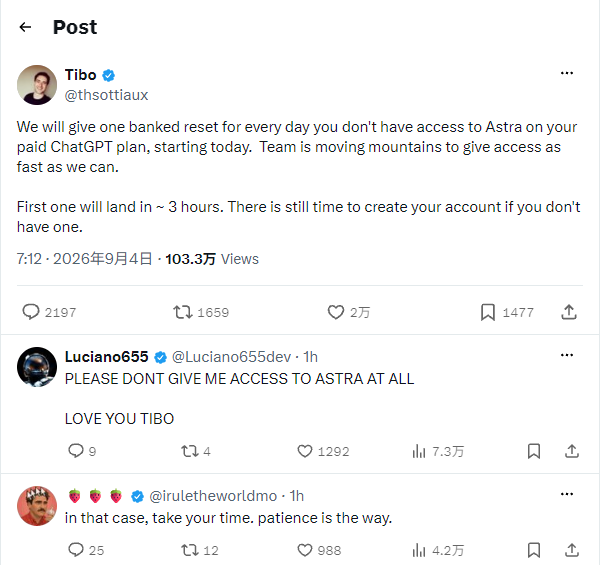The height and width of the screenshot is (565, 605).
Task: Open more options on Luciano655's reply
Action: [x=566, y=355]
